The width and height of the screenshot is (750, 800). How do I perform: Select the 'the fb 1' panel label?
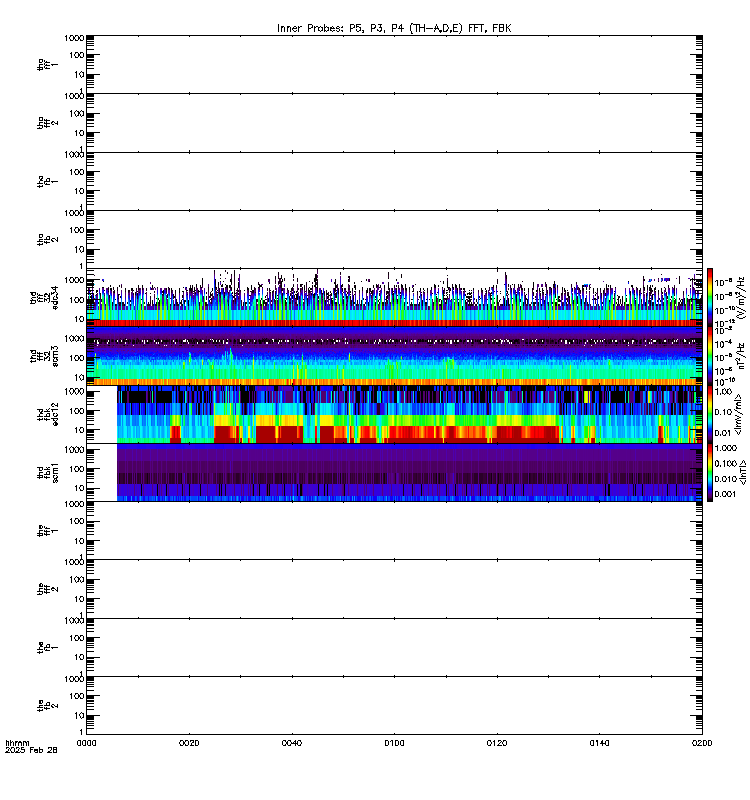(47, 647)
